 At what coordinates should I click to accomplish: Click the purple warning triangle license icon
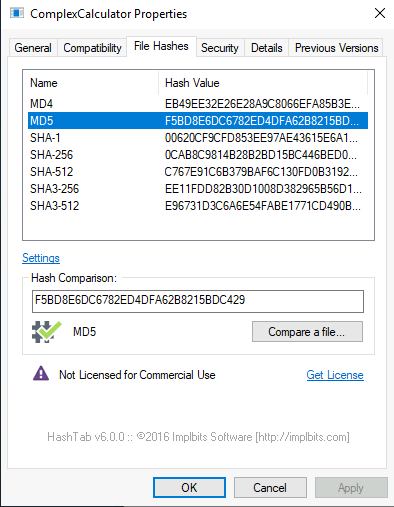pyautogui.click(x=41, y=374)
